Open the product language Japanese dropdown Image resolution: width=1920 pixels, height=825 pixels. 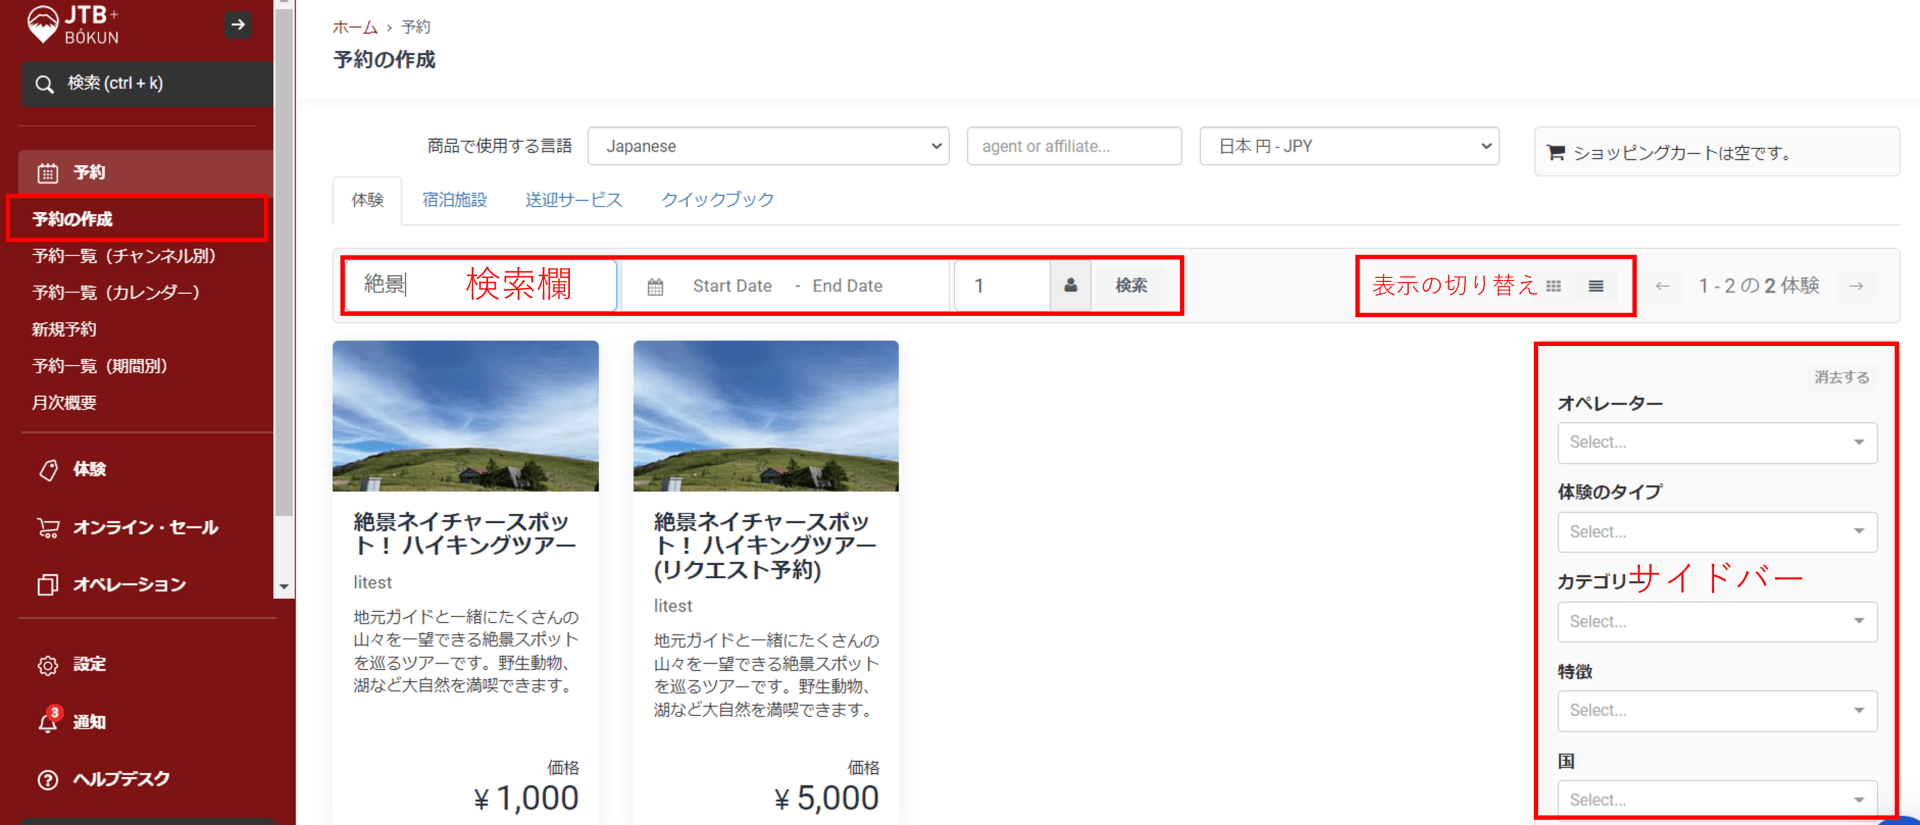point(768,146)
